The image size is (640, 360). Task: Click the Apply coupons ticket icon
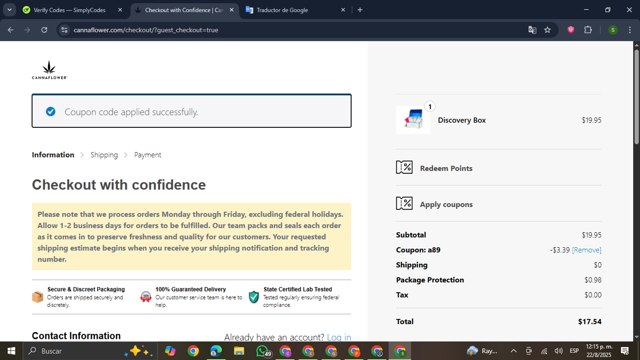404,203
